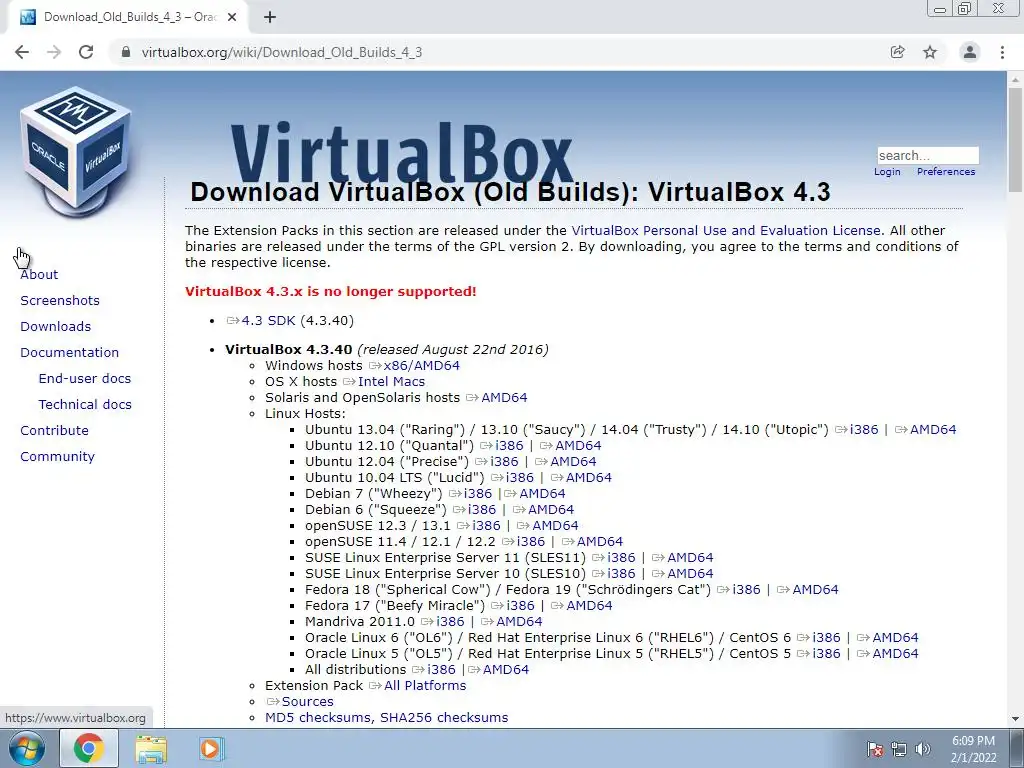Viewport: 1024px width, 768px height.
Task: Click the browser forward arrow
Action: [54, 52]
